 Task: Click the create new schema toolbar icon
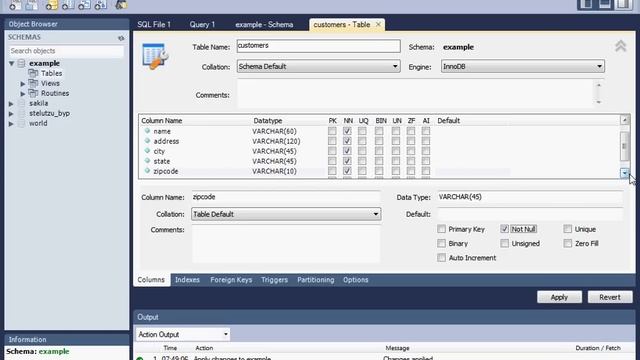51,5
